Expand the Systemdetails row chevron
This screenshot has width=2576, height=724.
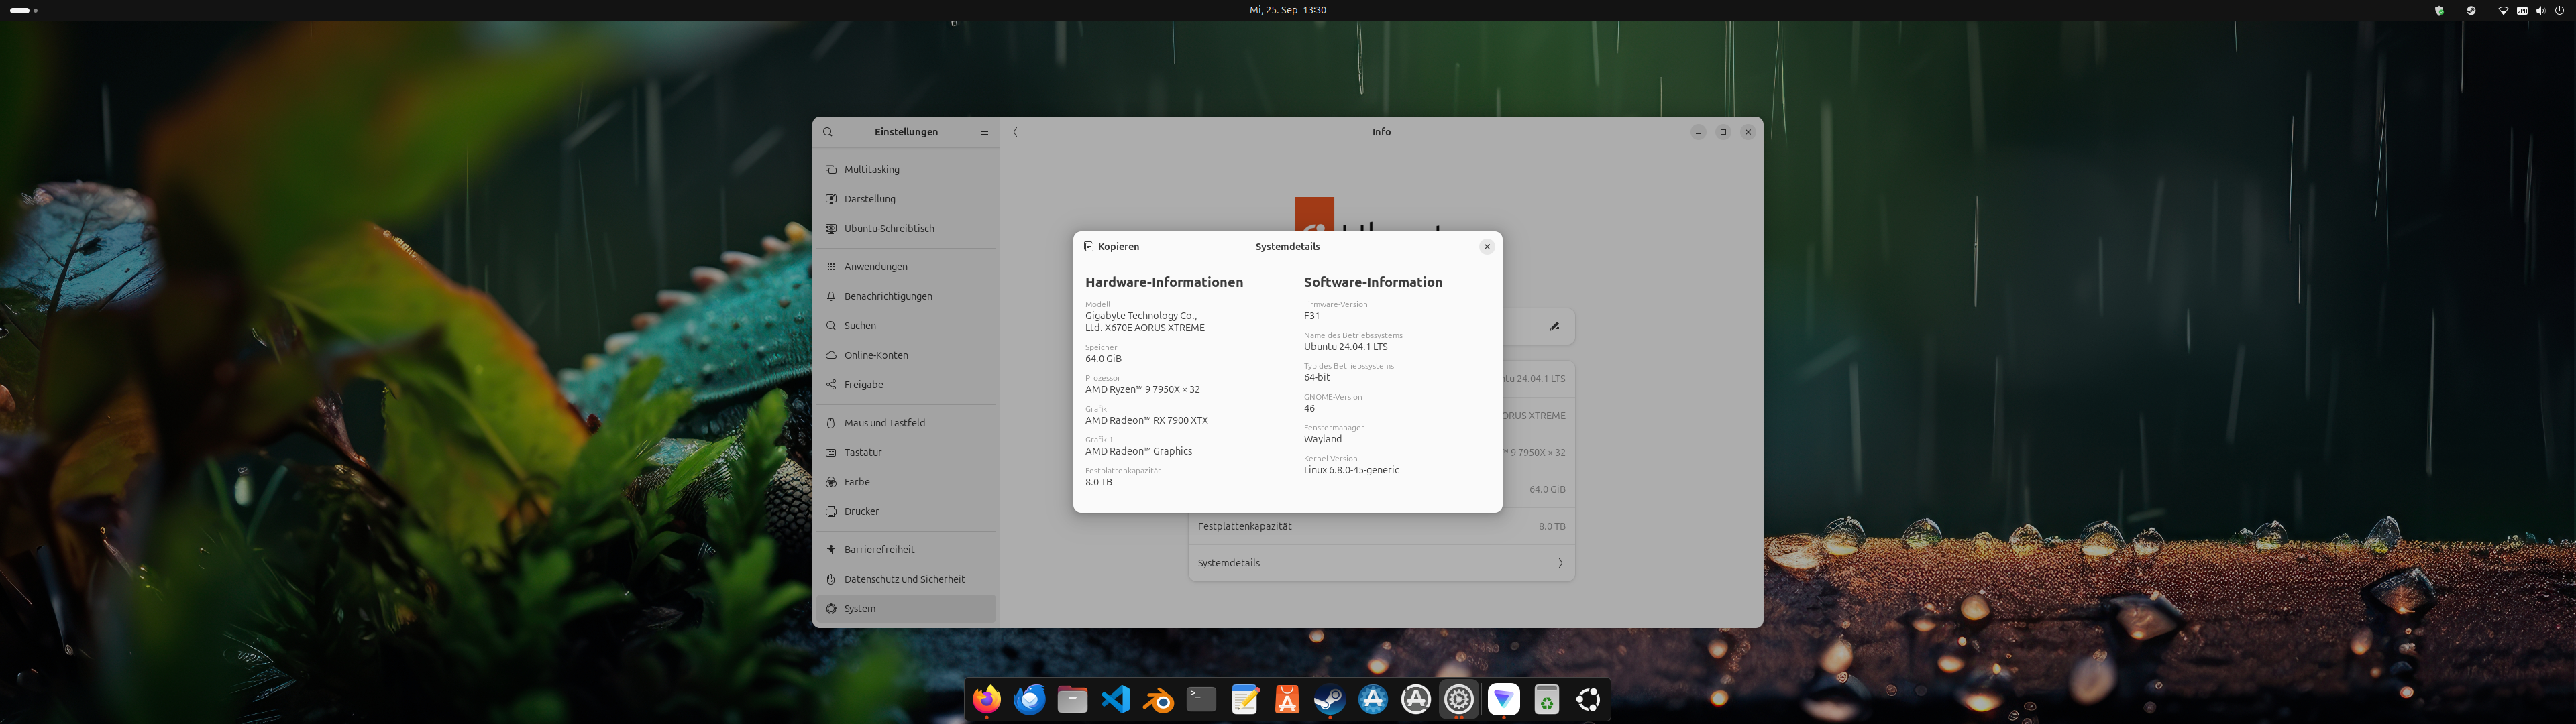(x=1560, y=563)
